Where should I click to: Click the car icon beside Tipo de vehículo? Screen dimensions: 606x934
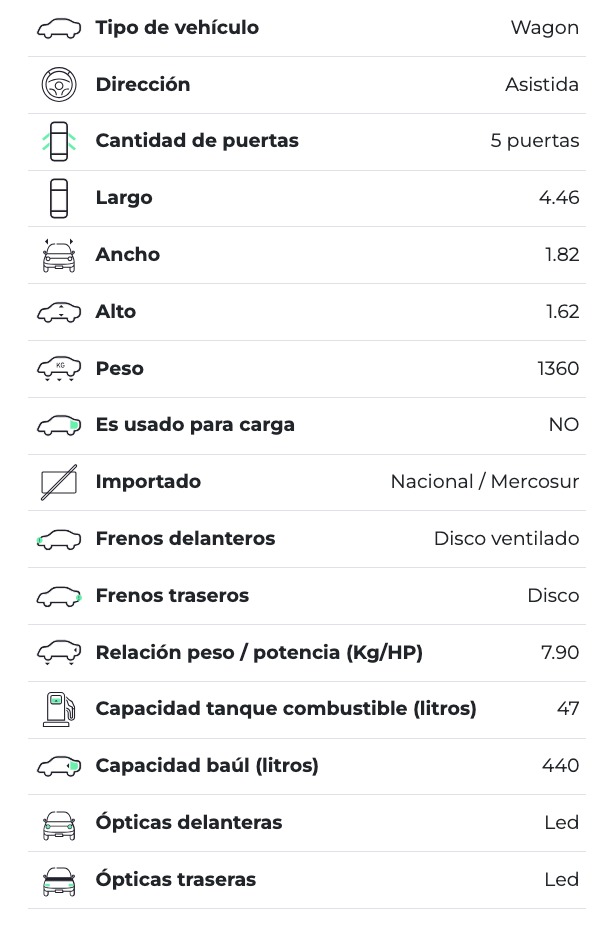point(59,28)
